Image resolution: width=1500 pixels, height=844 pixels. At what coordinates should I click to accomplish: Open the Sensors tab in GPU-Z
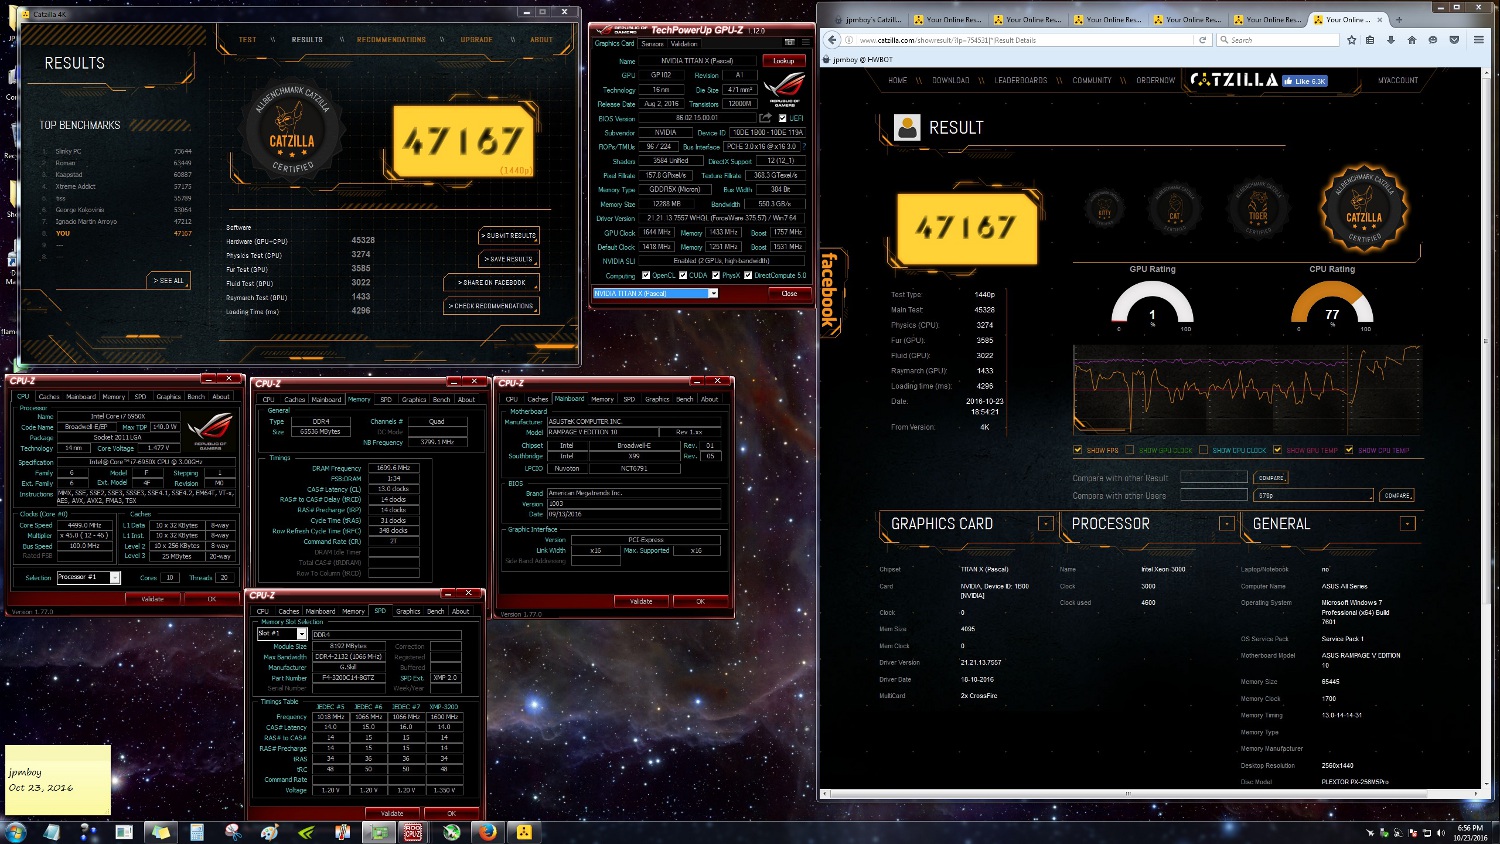point(652,44)
